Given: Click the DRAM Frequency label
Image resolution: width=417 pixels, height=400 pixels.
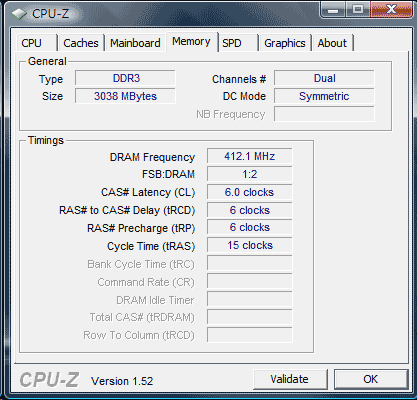Looking at the screenshot, I should coord(152,157).
